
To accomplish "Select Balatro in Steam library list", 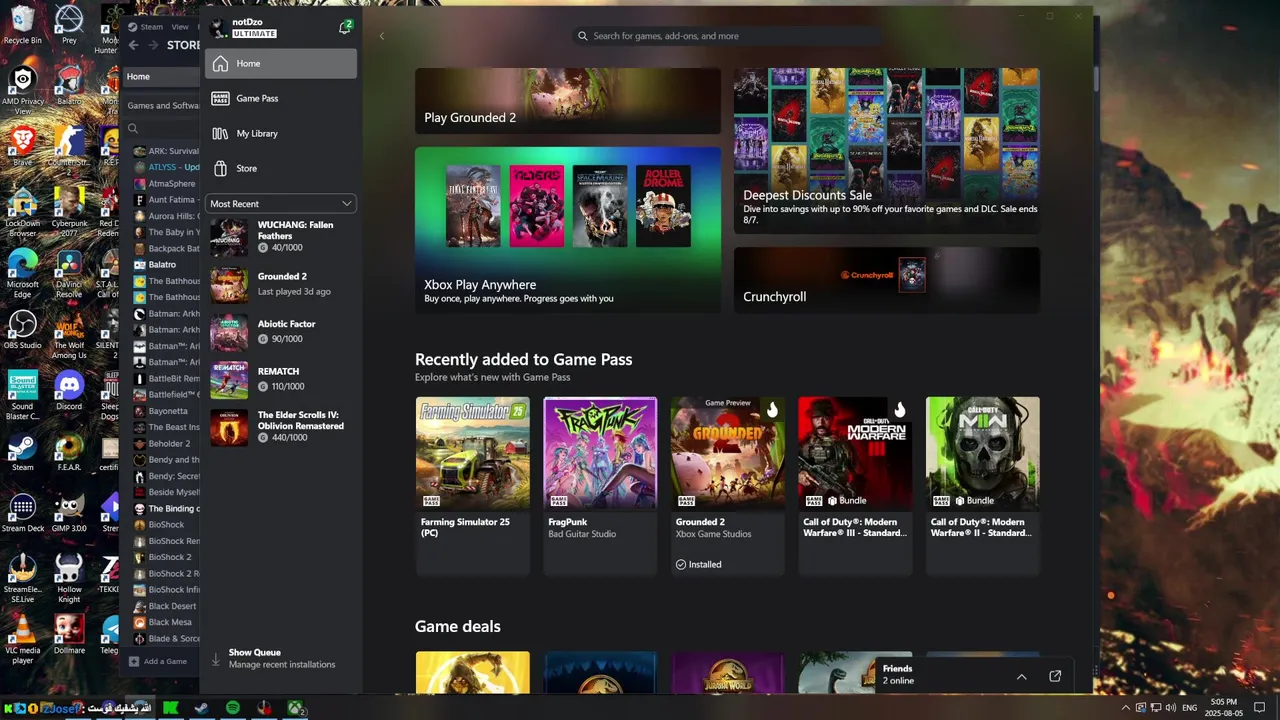I will click(162, 265).
